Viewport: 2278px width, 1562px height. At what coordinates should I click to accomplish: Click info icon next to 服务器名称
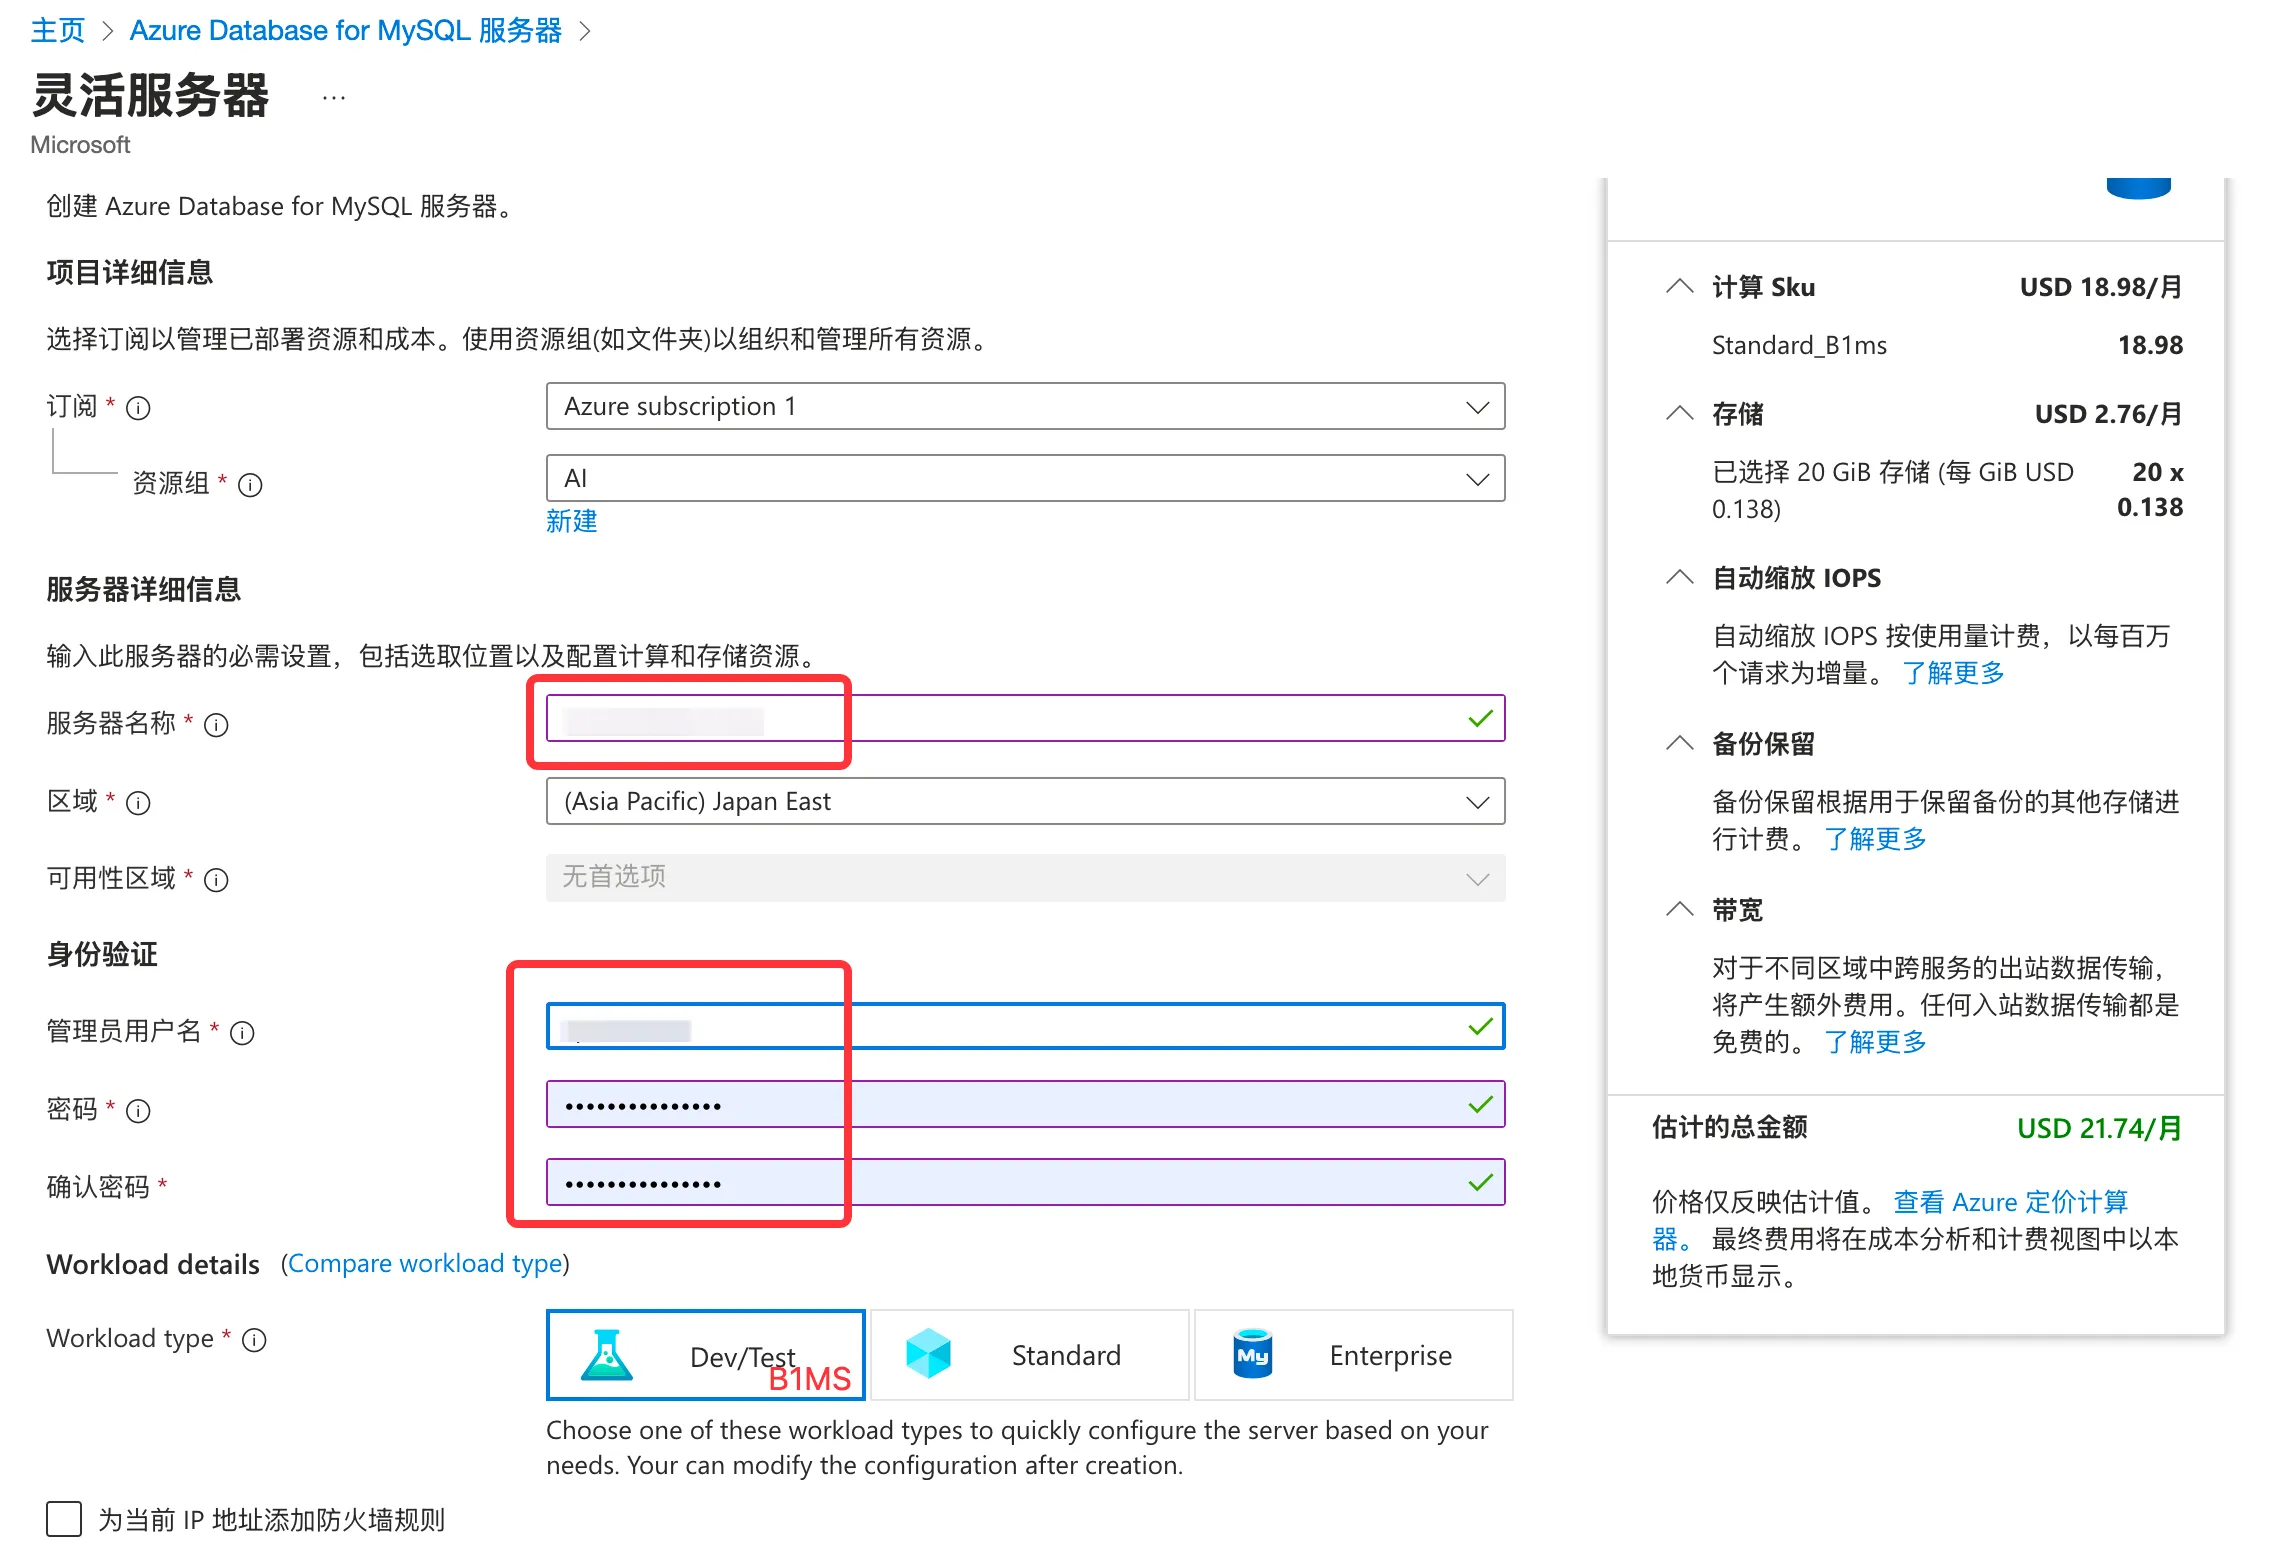(216, 725)
